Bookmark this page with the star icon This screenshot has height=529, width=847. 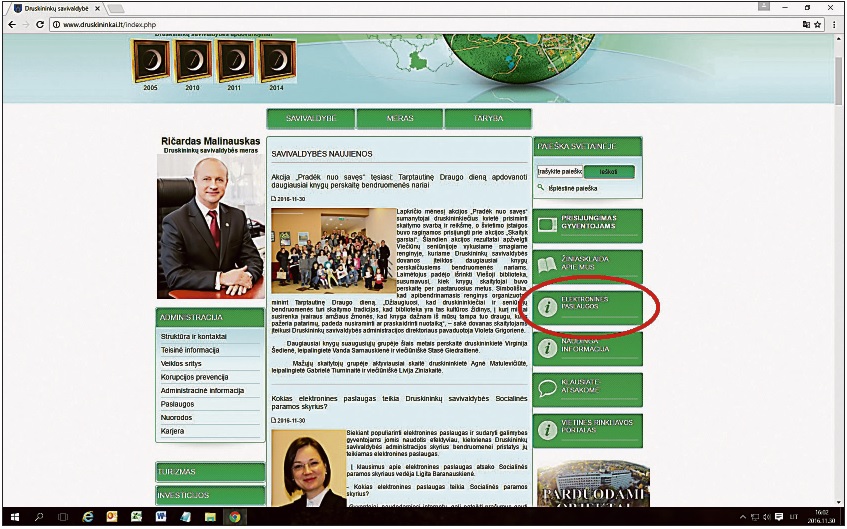pos(818,25)
